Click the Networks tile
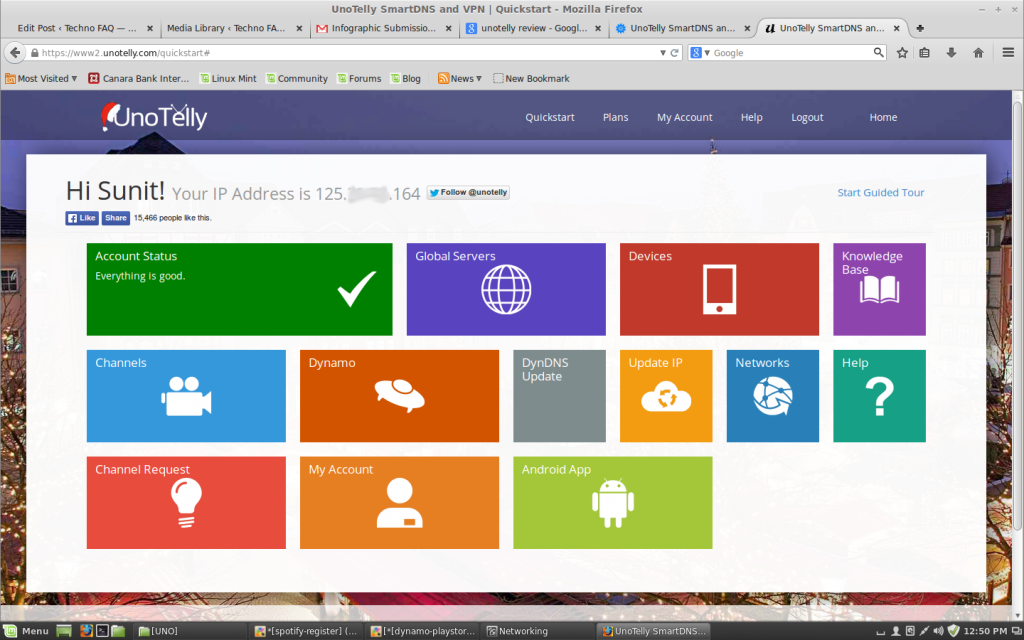The height and width of the screenshot is (640, 1024). (x=772, y=396)
